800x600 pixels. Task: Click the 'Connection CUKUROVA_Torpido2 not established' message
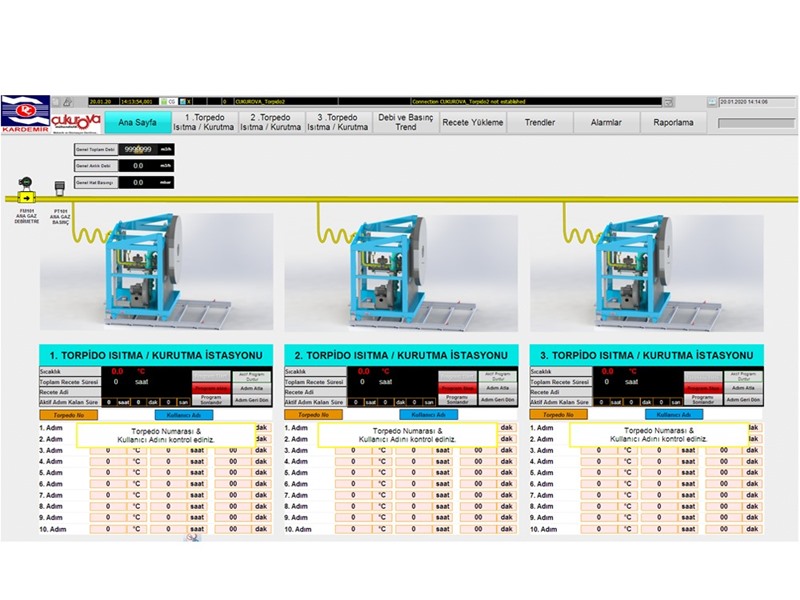pyautogui.click(x=468, y=102)
